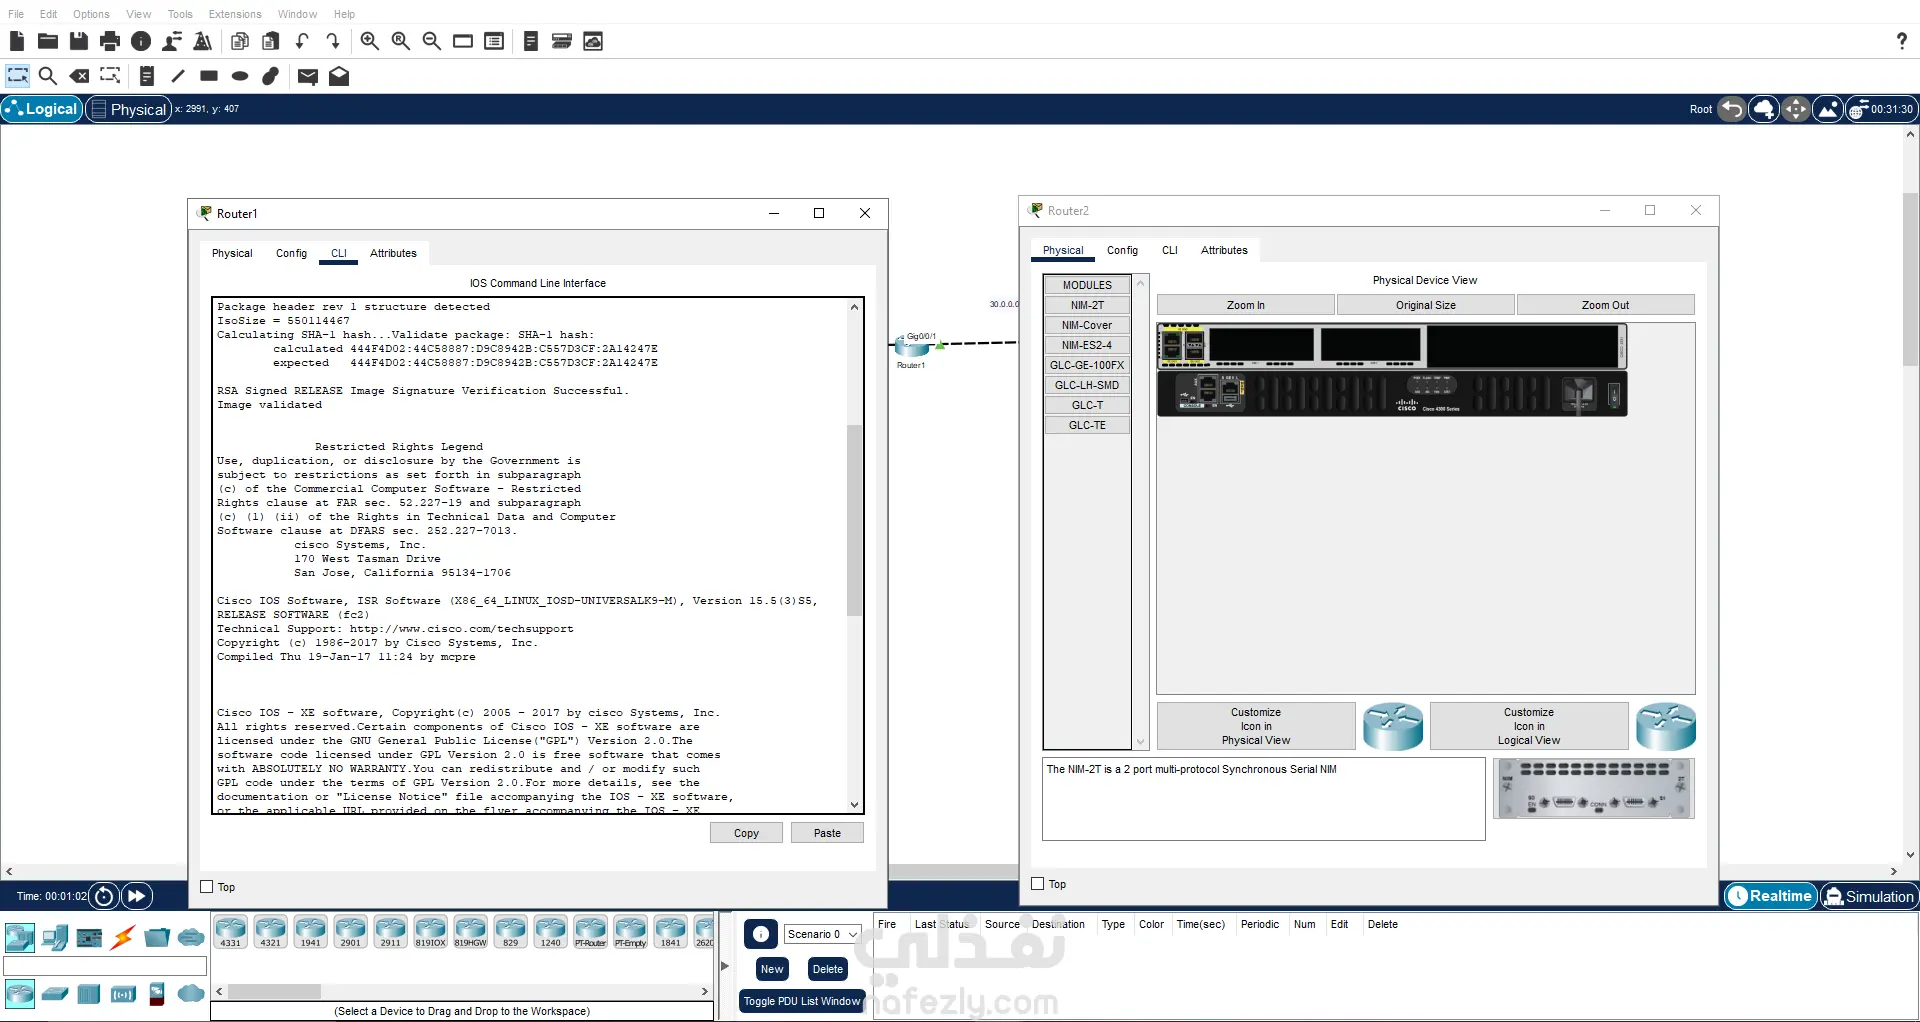Select the NIM-ES2-4 module
Screen dimensions: 1920x1022
click(1087, 345)
